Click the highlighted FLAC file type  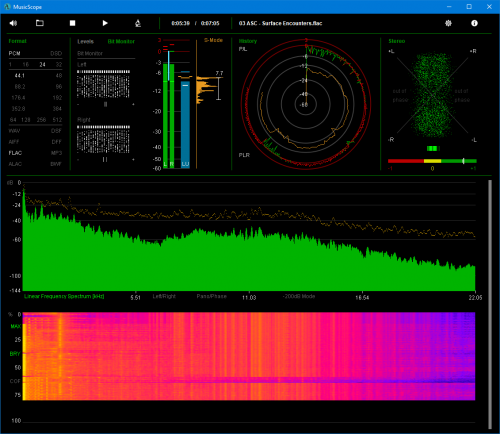[x=15, y=153]
